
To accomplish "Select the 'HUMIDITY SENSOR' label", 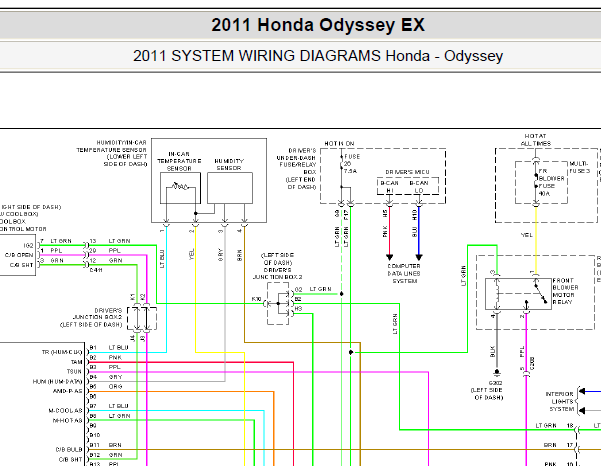I will click(229, 164).
